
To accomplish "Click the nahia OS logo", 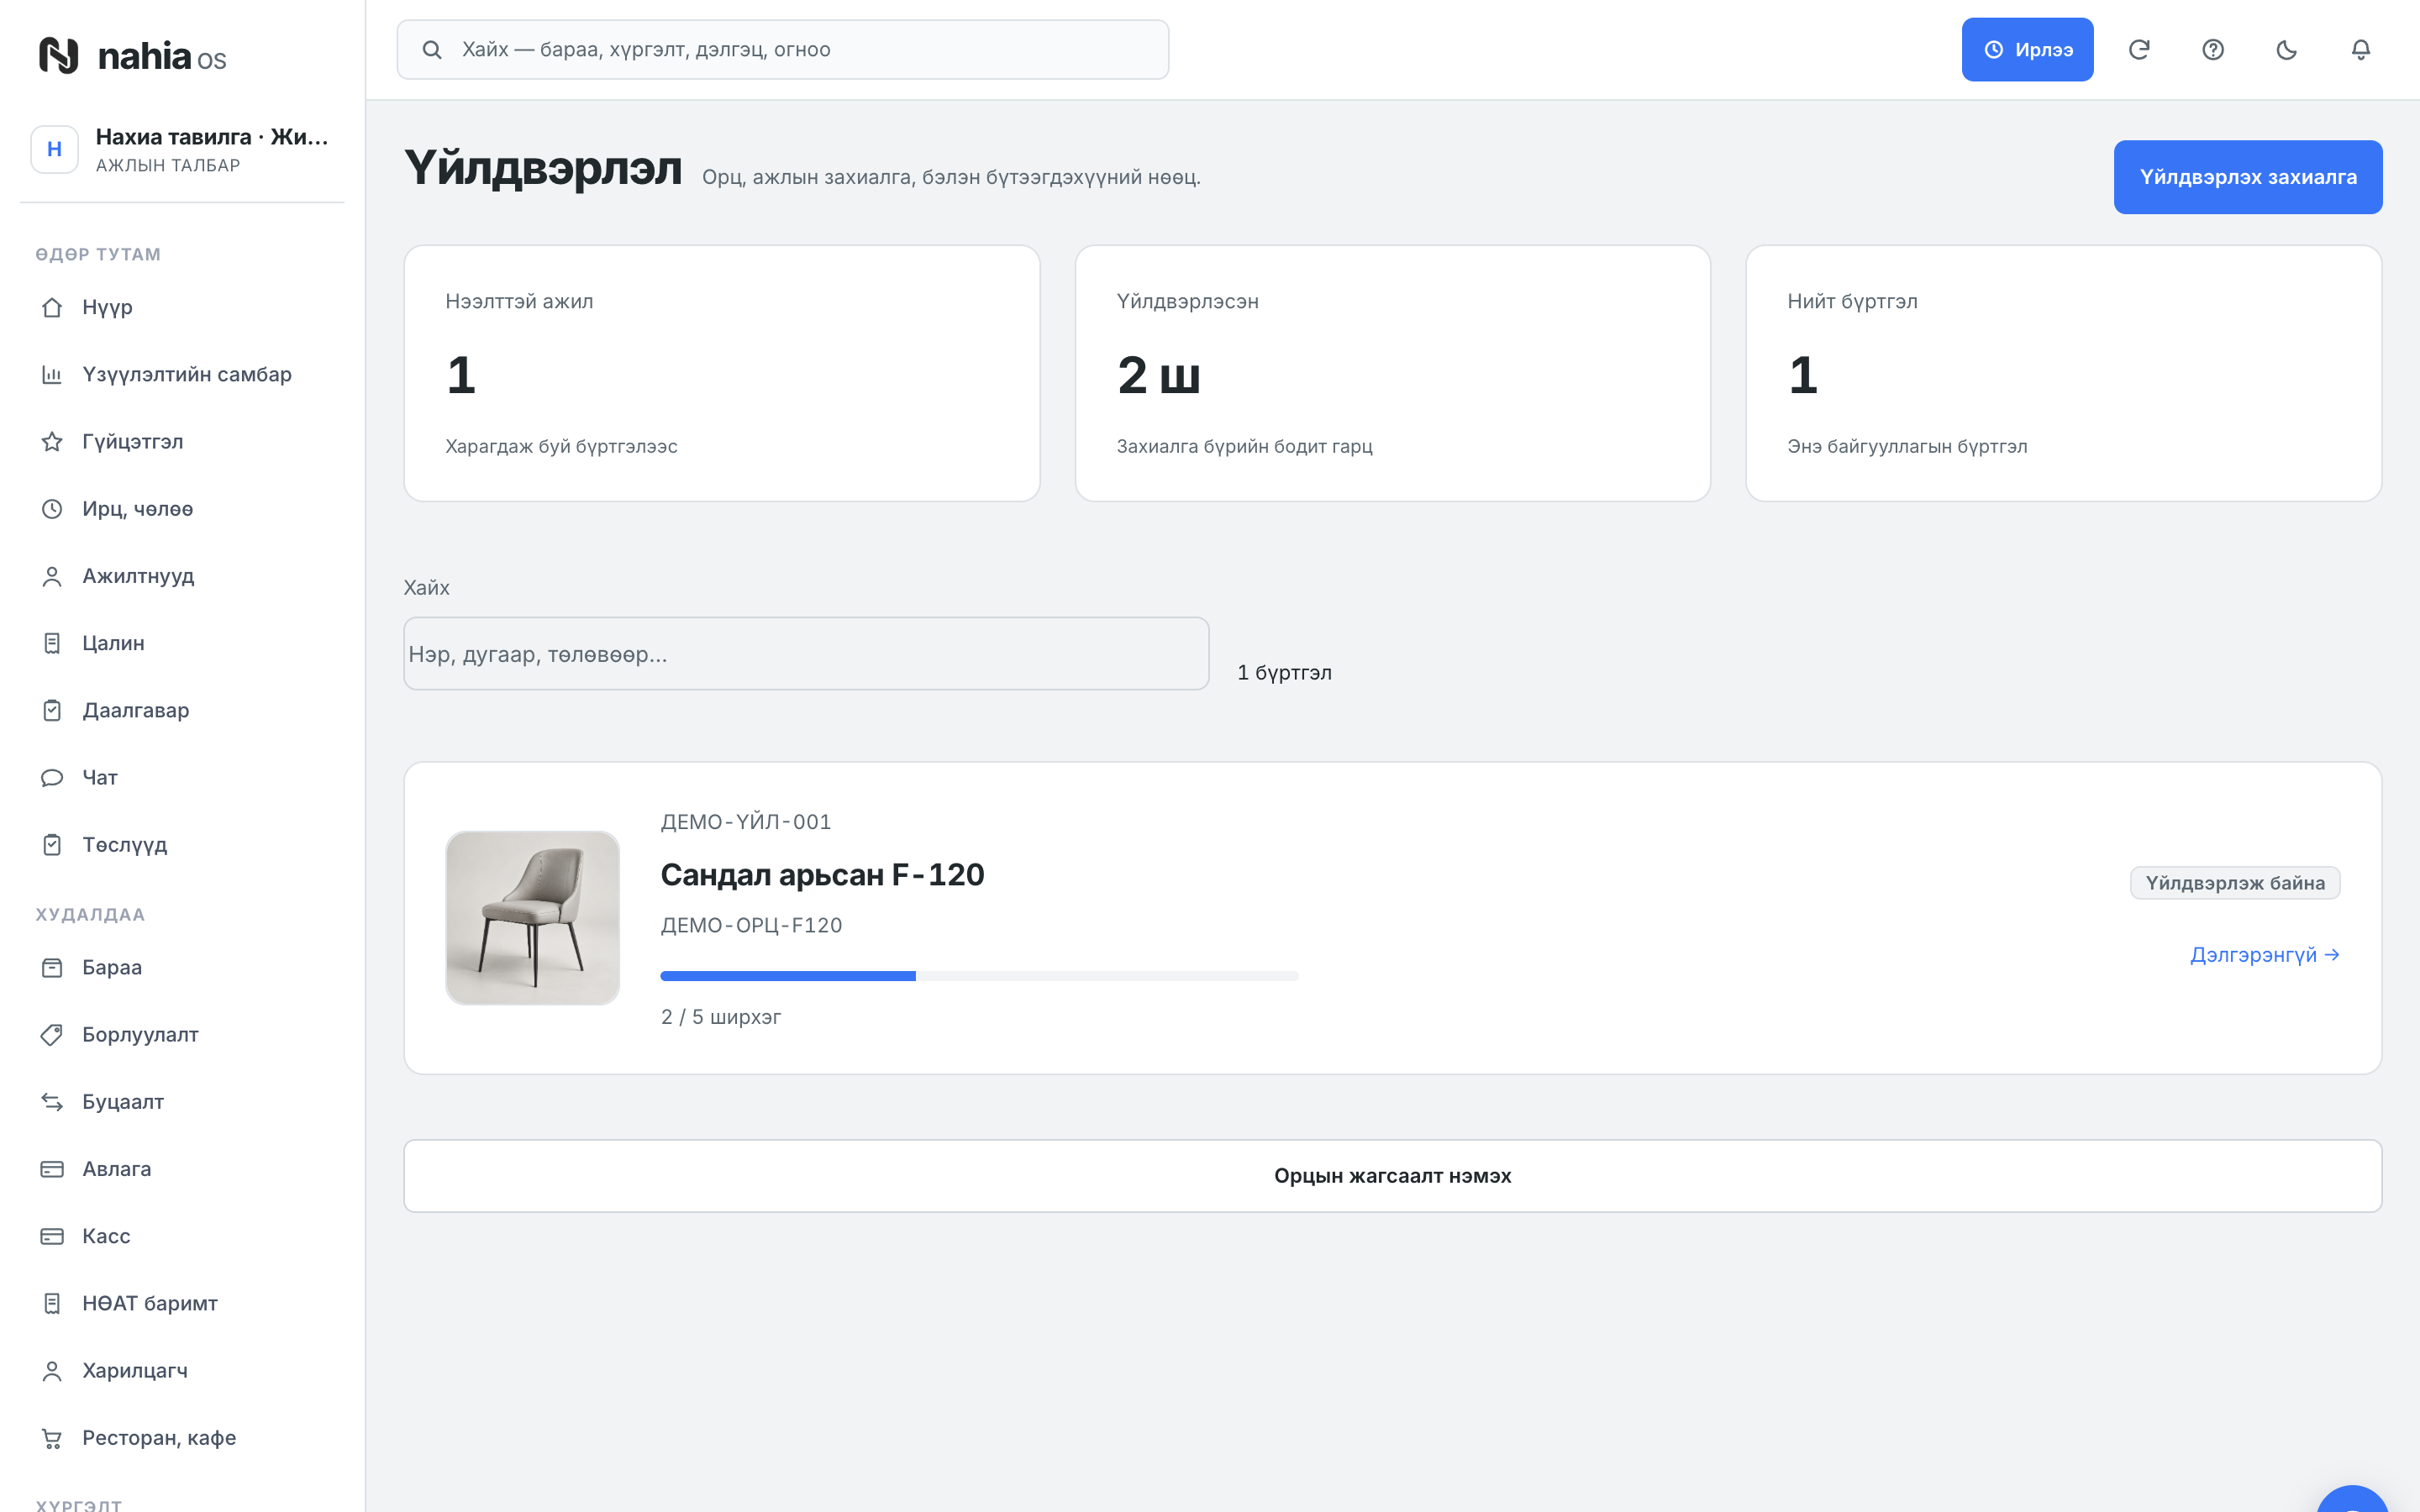I will [x=132, y=56].
